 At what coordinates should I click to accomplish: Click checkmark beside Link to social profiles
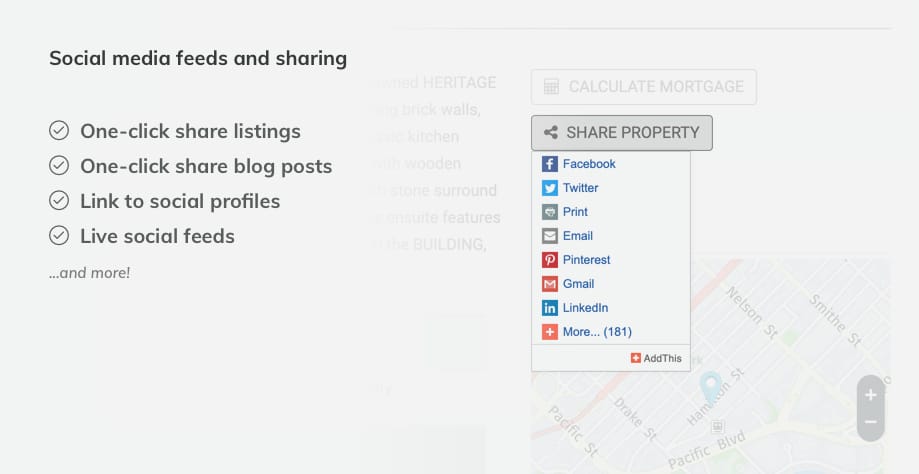coord(59,201)
